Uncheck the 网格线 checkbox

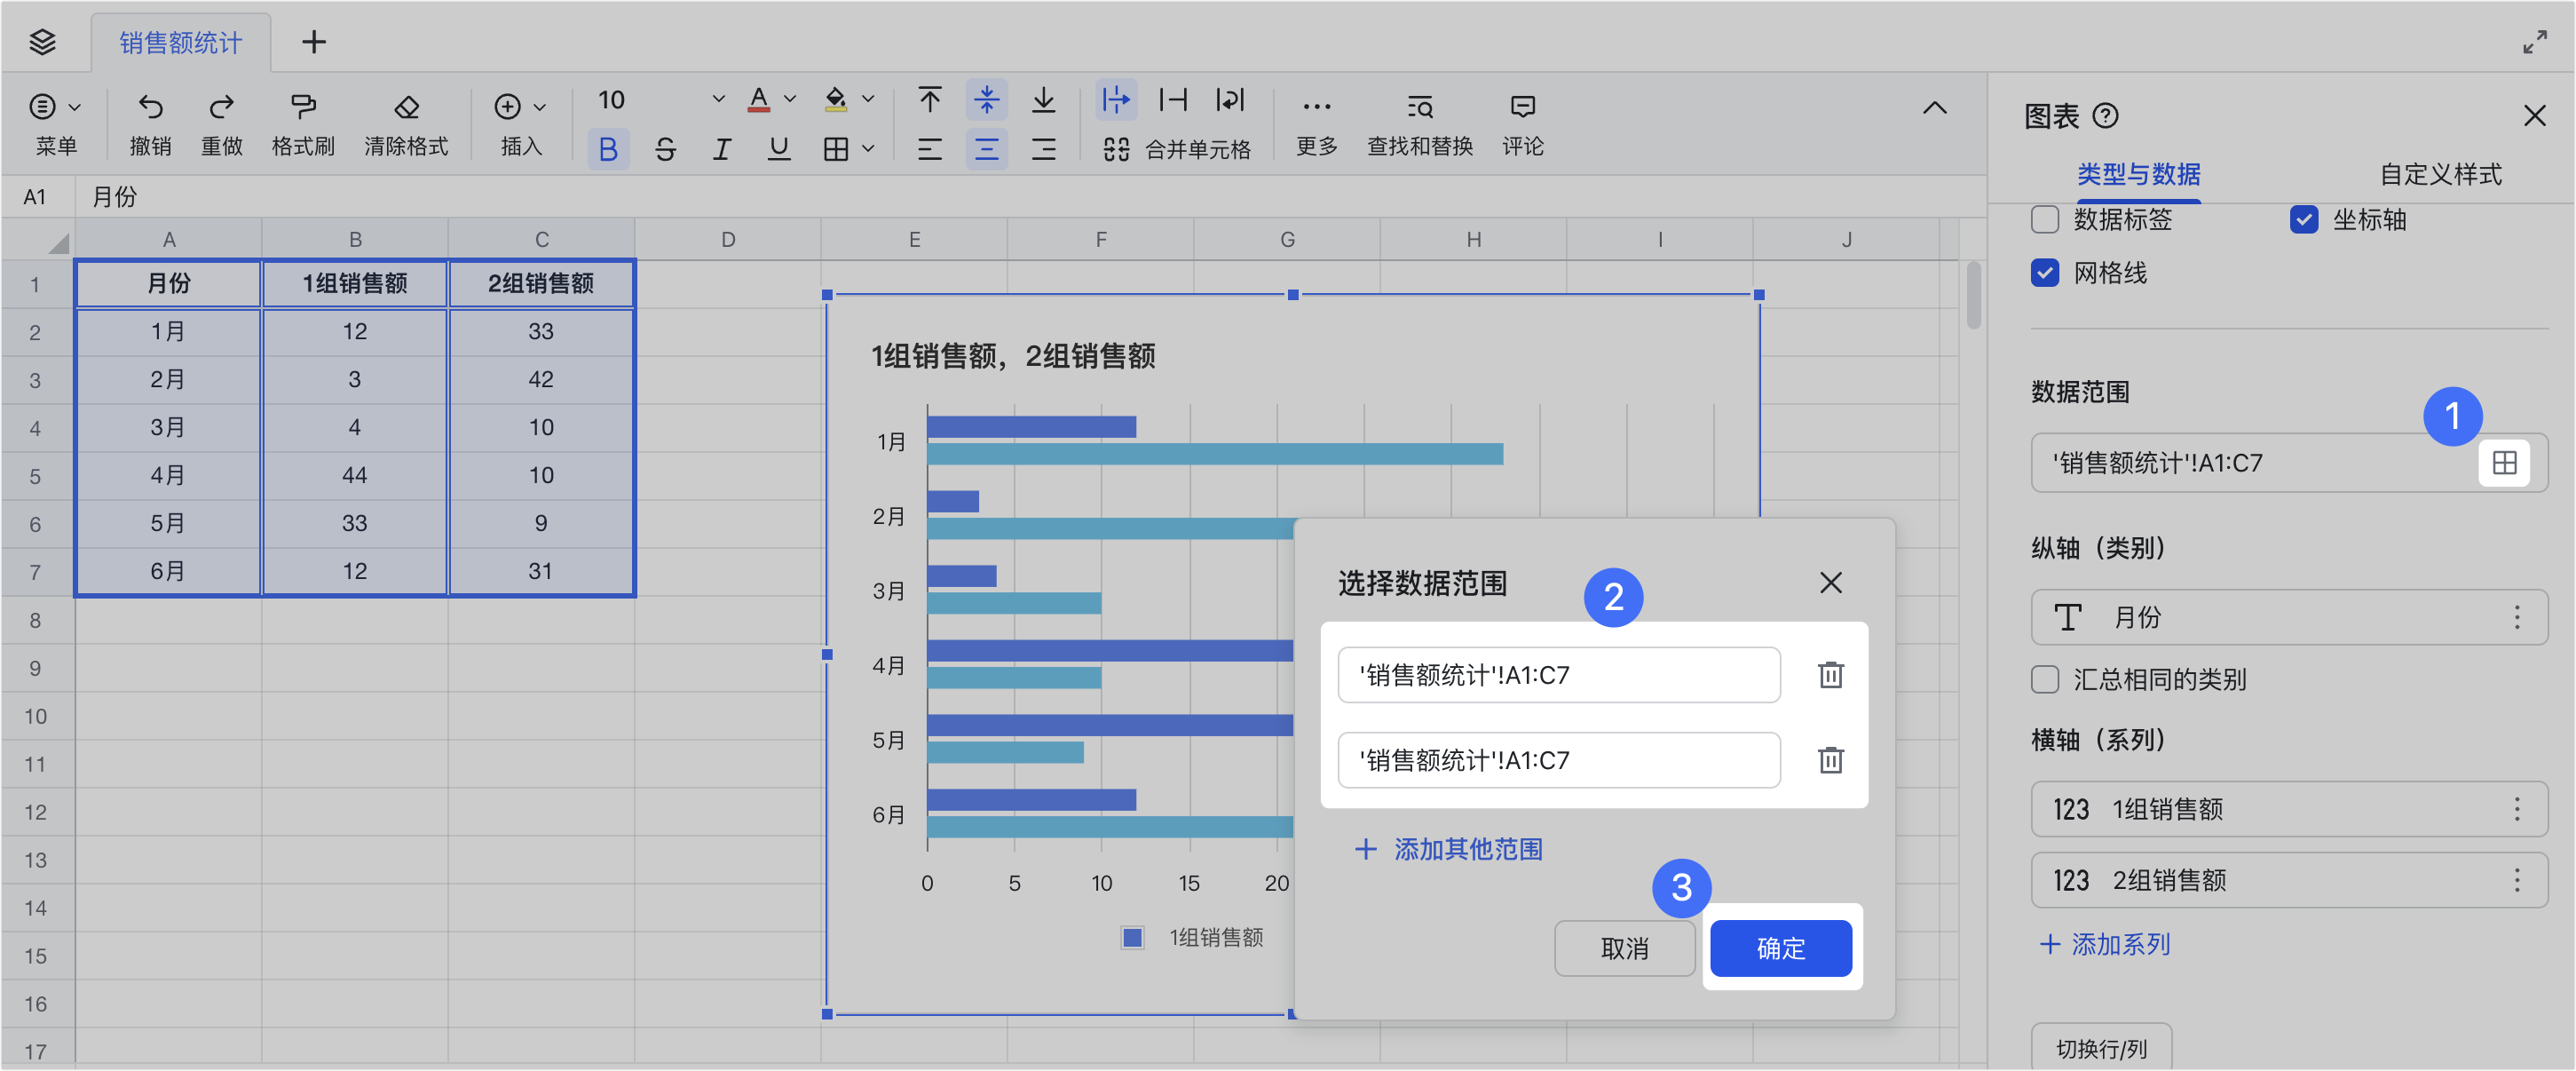(x=2045, y=273)
